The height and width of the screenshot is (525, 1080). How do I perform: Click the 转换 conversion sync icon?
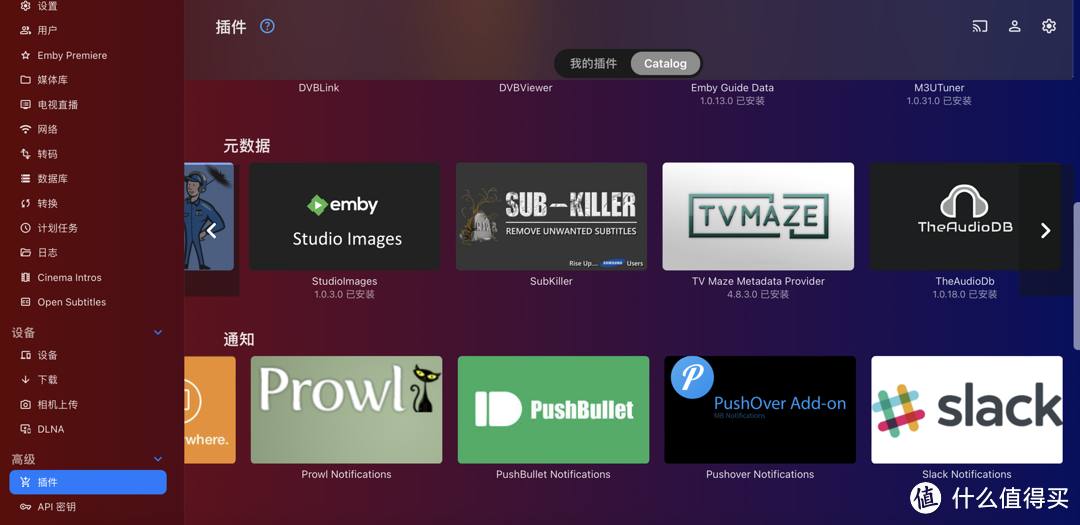point(25,204)
